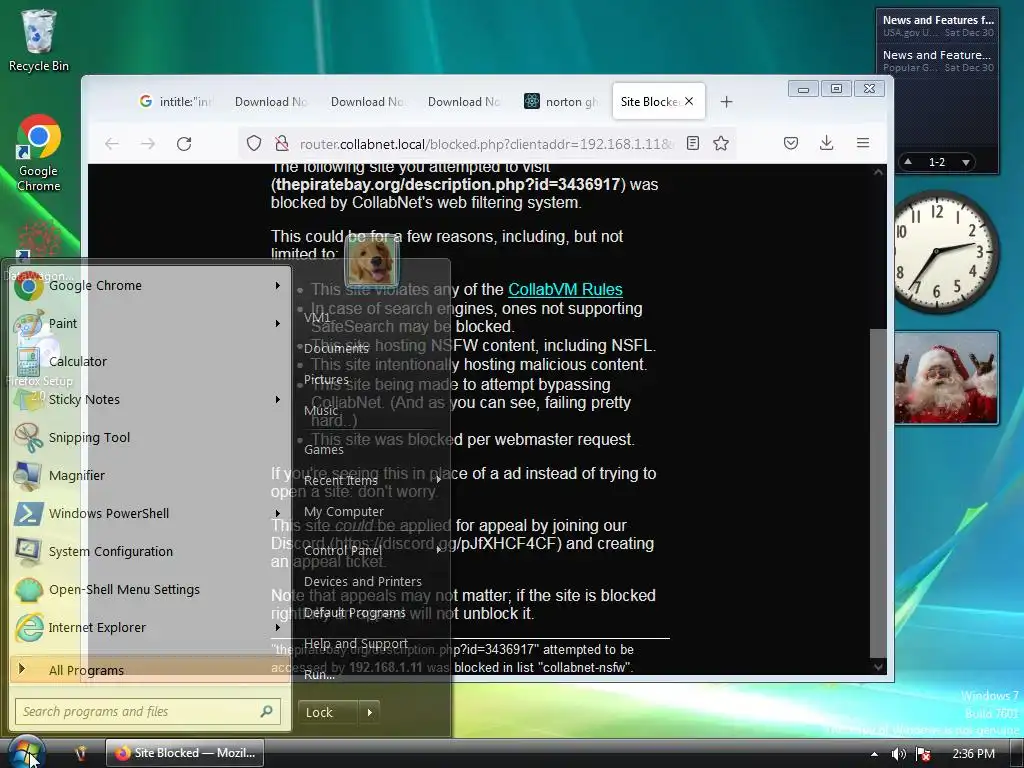Open Music from Start menu

point(321,410)
